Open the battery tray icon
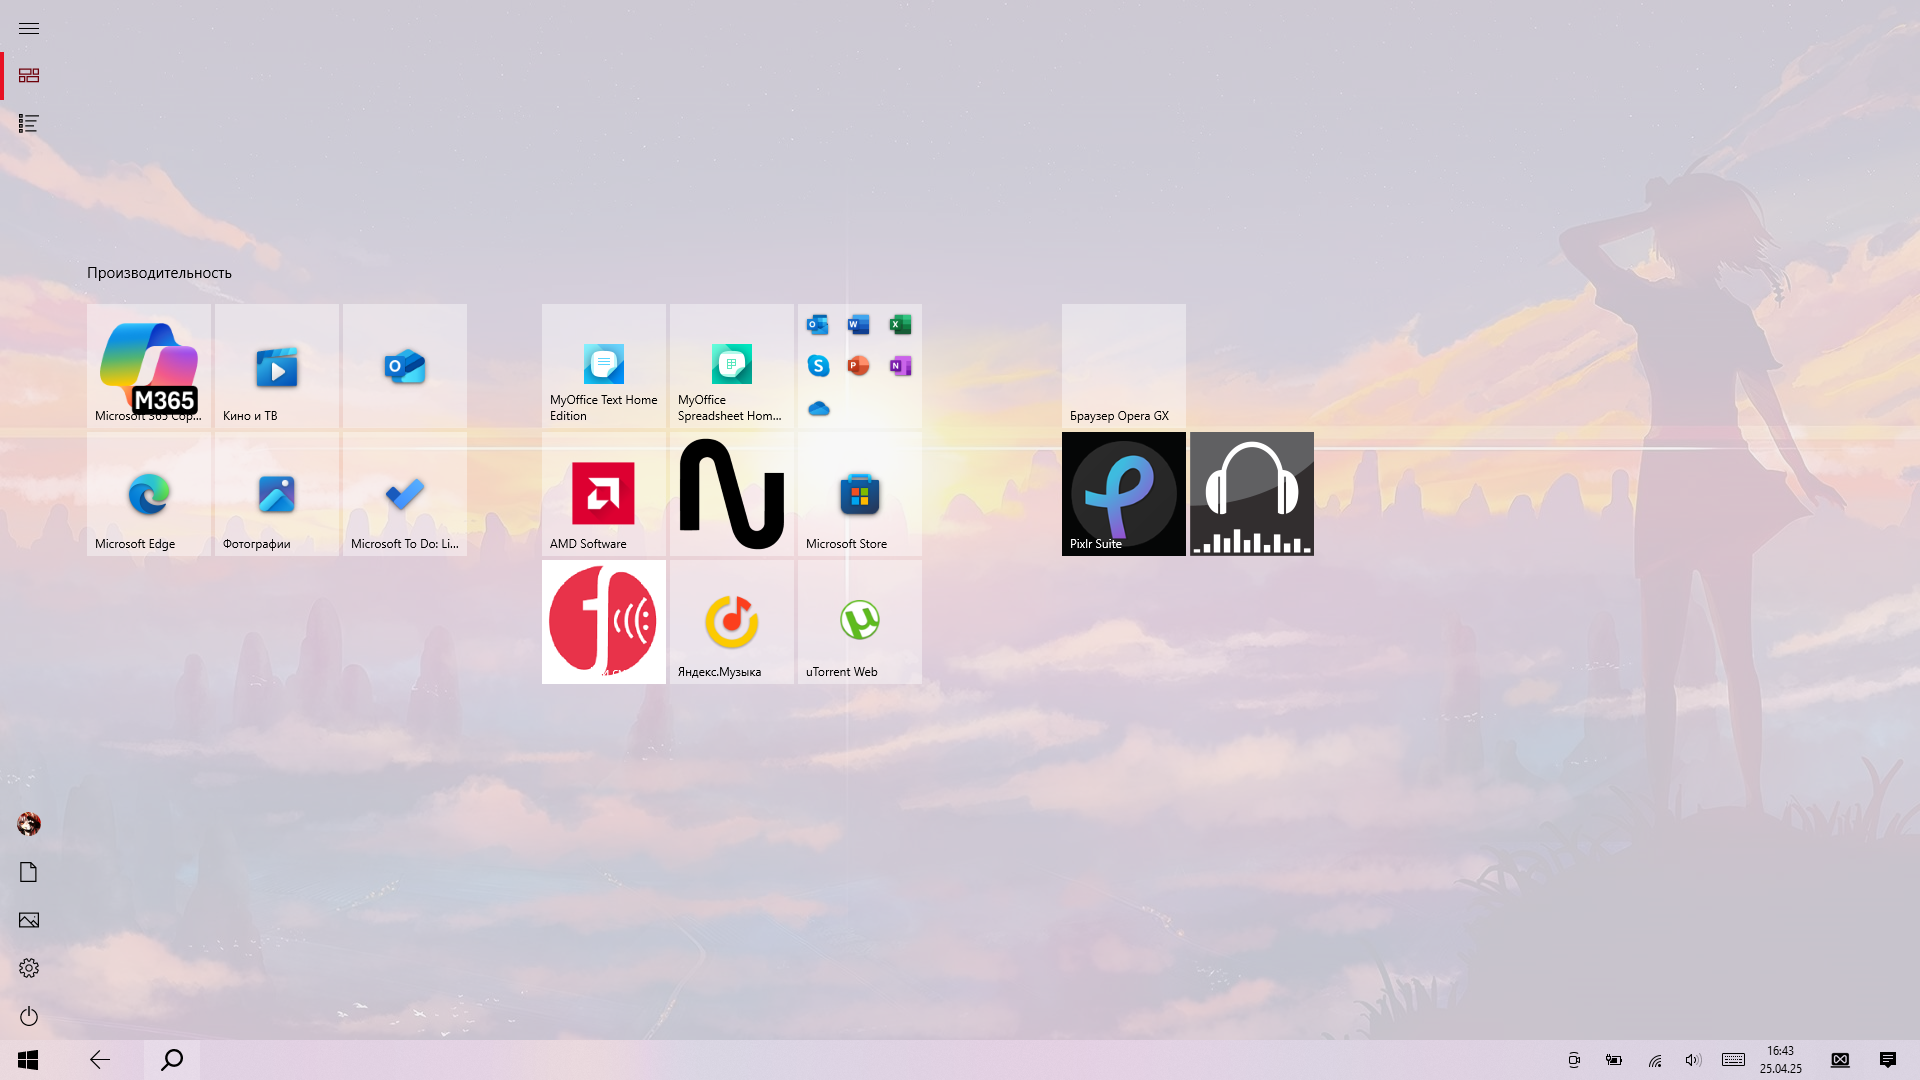Screen dimensions: 1920x1080 pos(1614,1060)
